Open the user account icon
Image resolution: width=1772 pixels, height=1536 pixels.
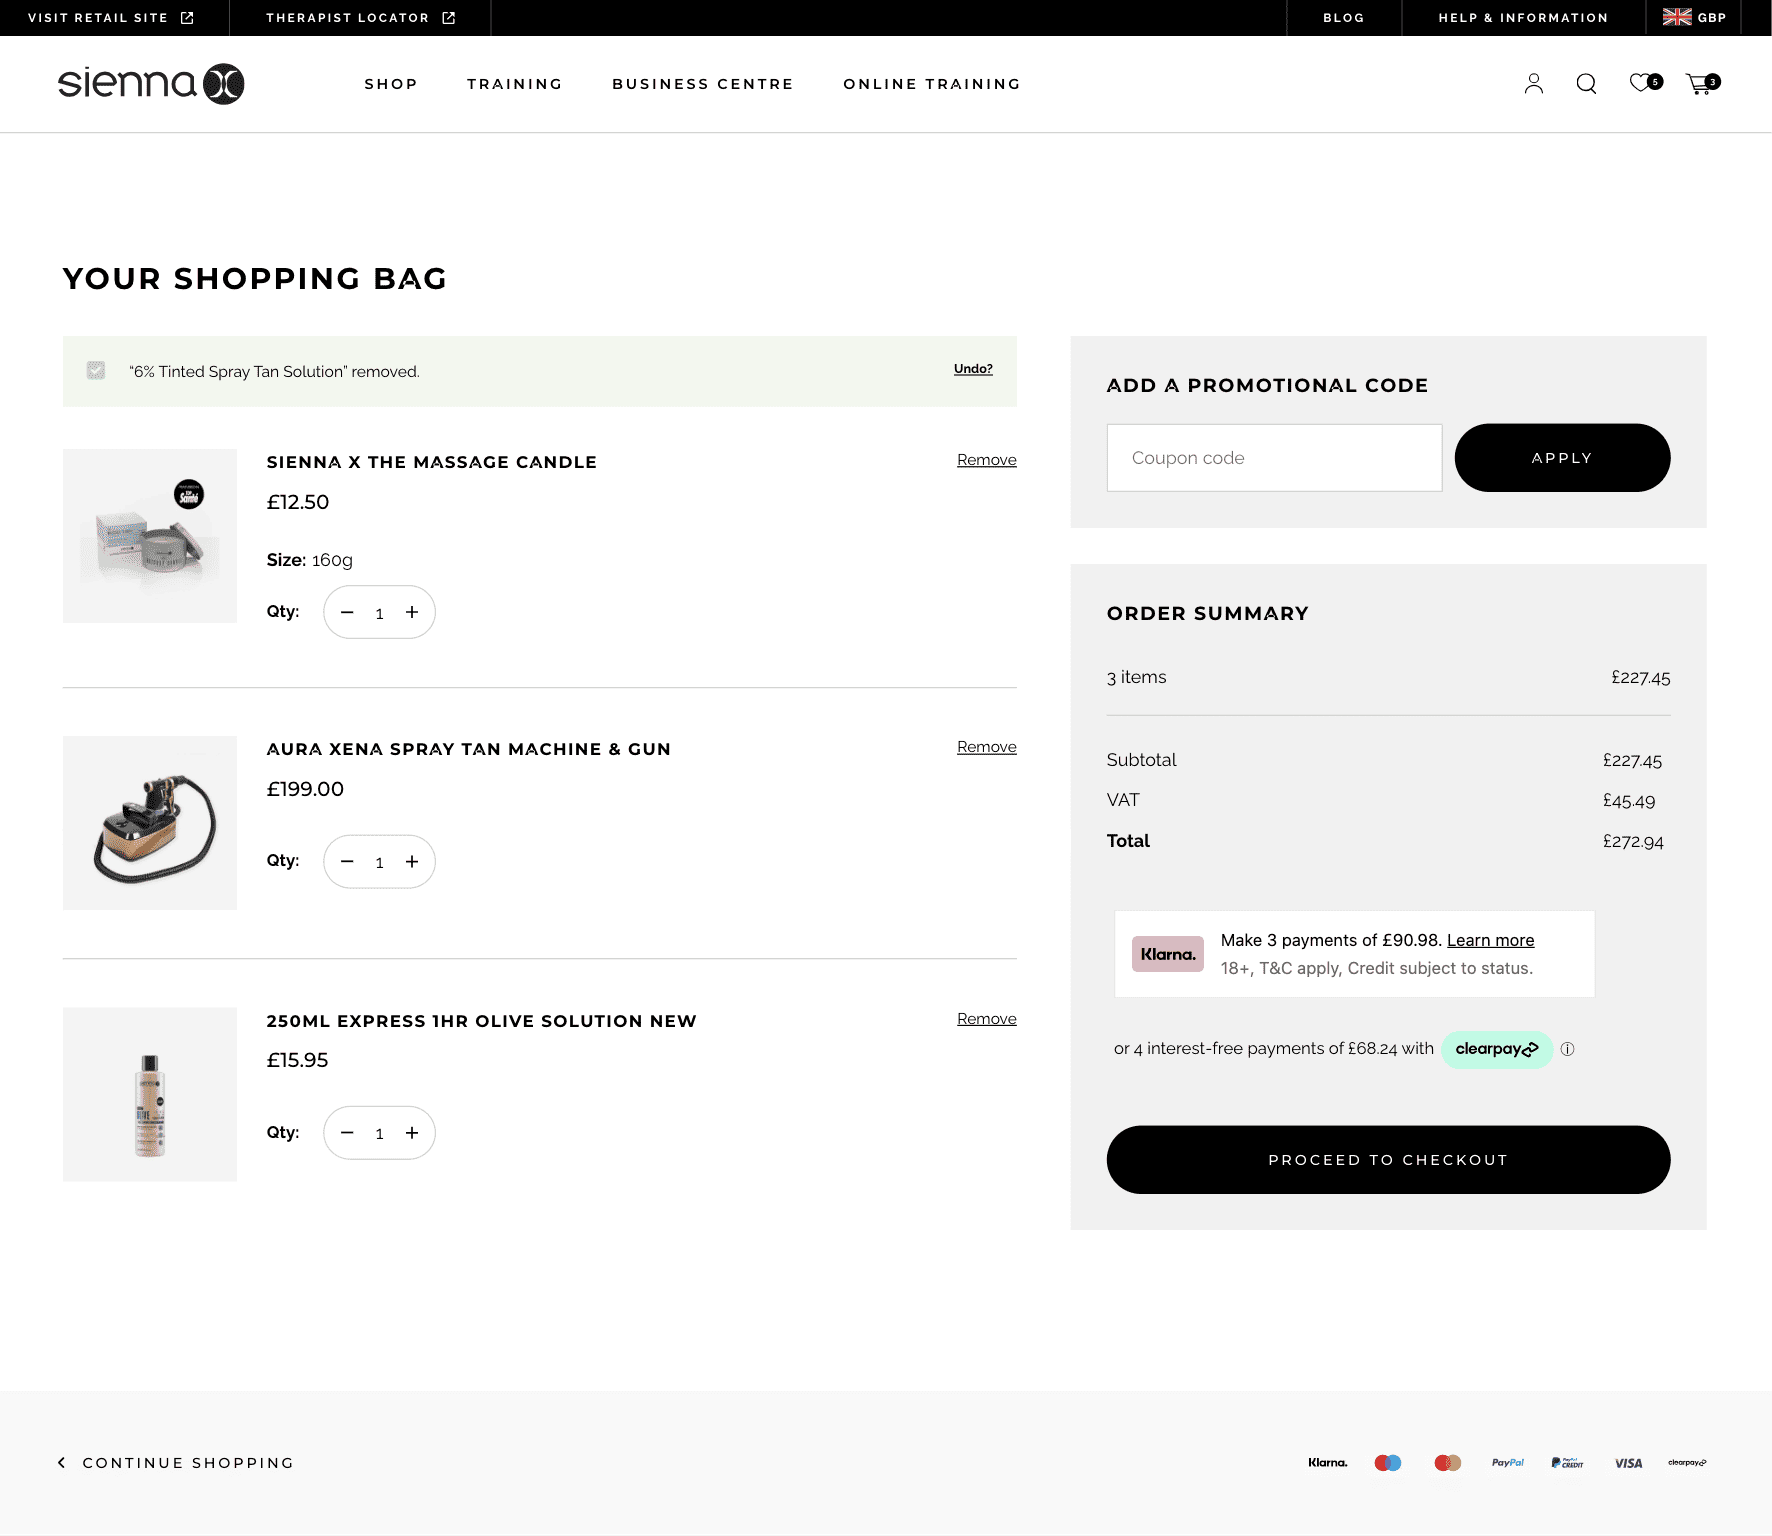click(x=1533, y=84)
